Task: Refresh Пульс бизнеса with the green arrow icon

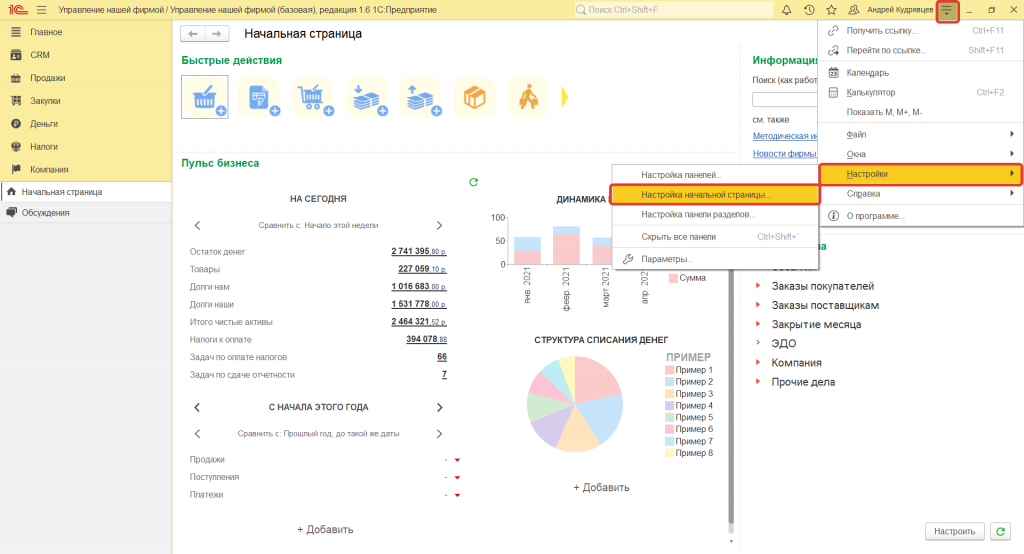Action: (474, 182)
